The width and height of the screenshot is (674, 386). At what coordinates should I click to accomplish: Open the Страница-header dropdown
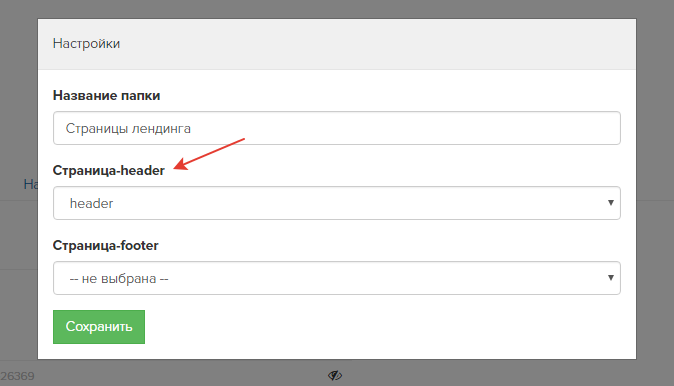coord(337,203)
